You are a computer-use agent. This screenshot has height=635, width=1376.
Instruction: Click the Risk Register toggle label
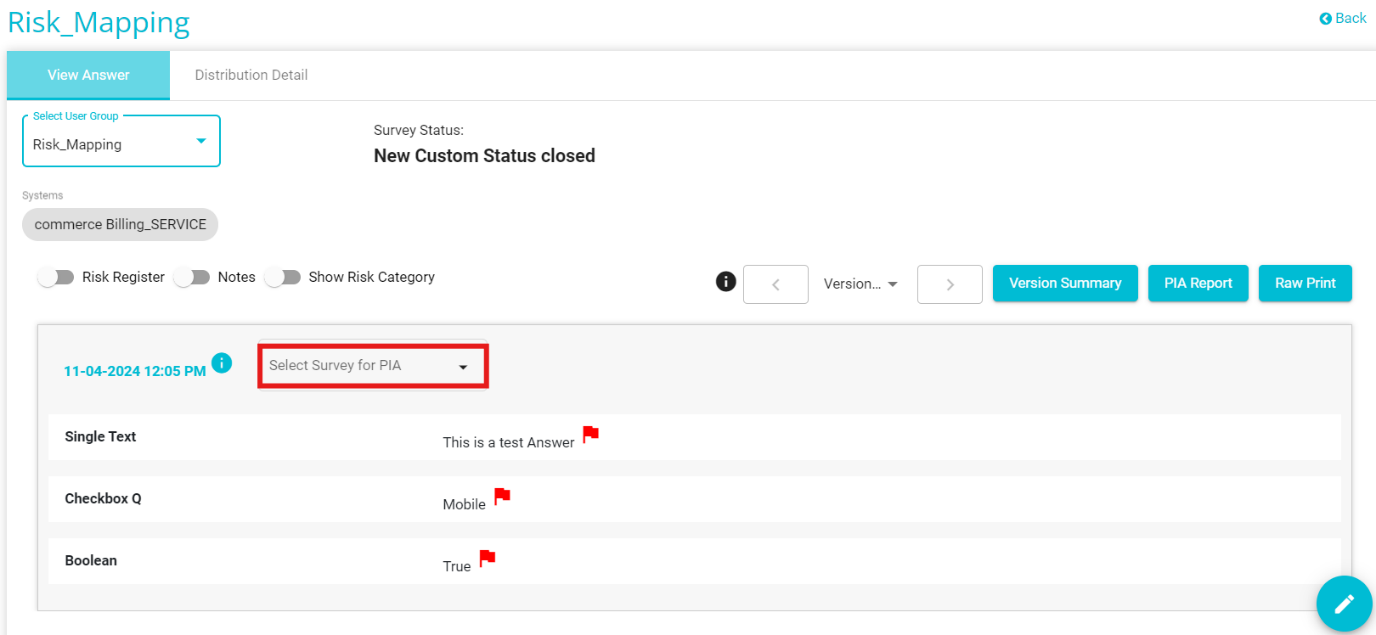[124, 277]
